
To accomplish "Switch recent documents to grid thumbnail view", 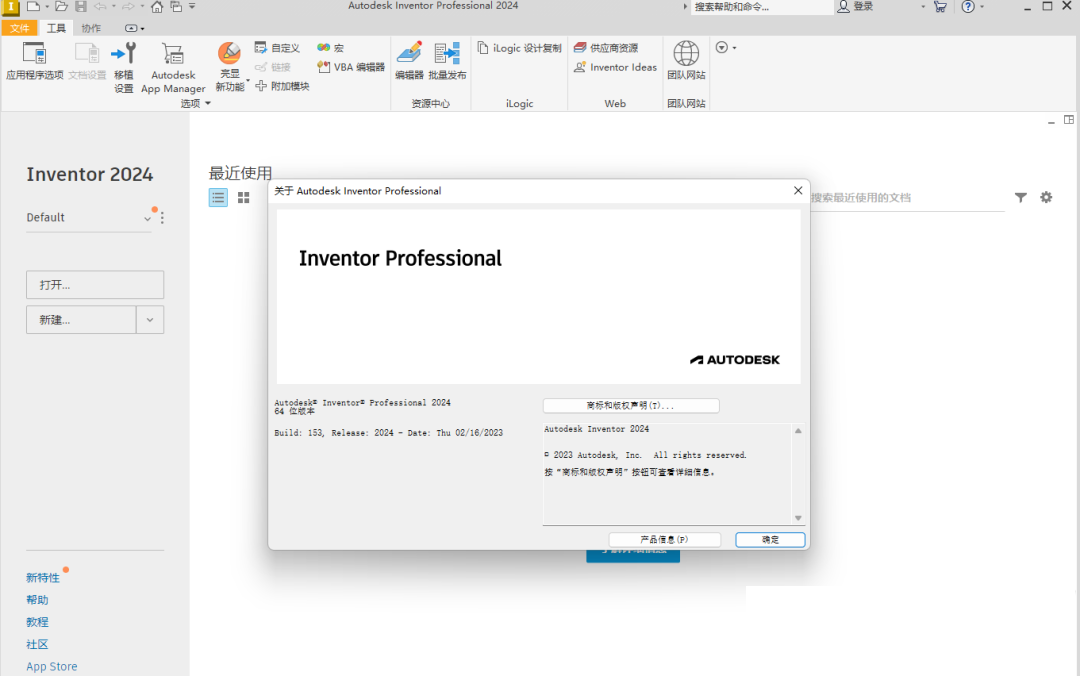I will coord(243,197).
